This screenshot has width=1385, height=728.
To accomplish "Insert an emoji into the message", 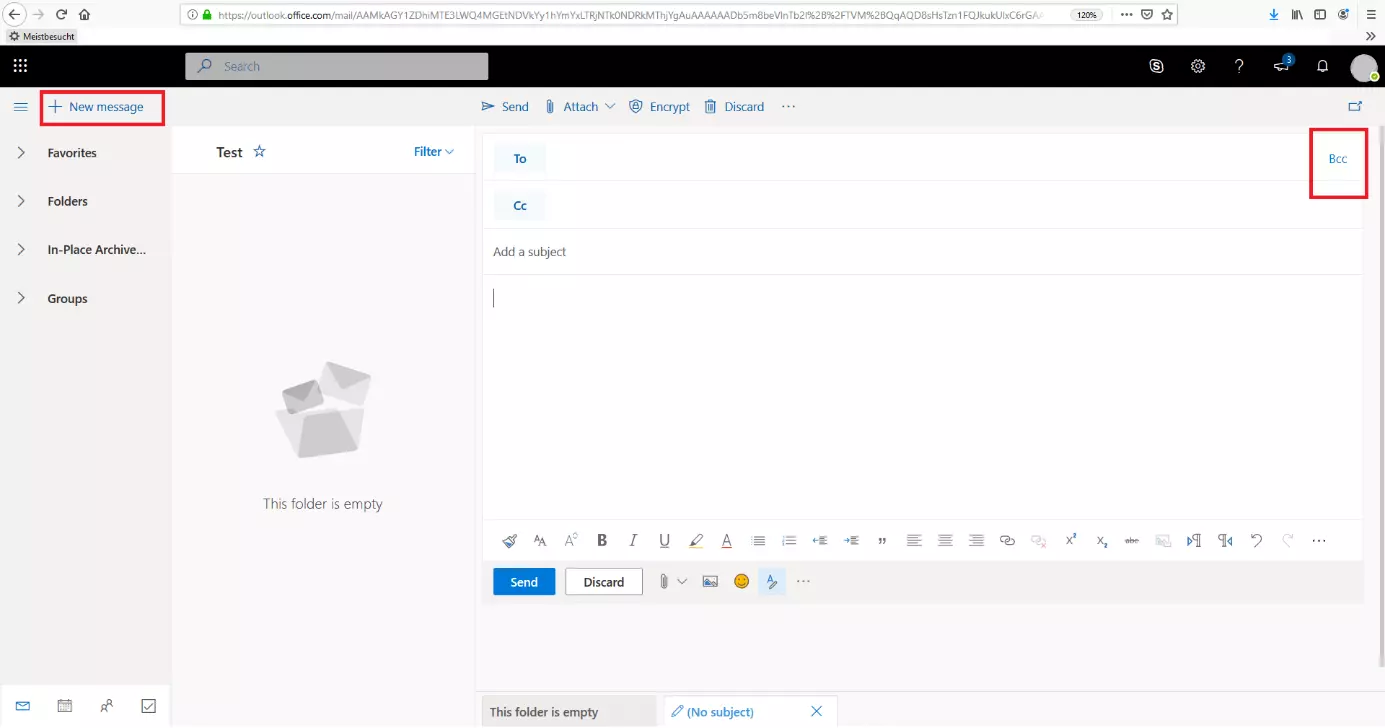I will click(x=741, y=581).
